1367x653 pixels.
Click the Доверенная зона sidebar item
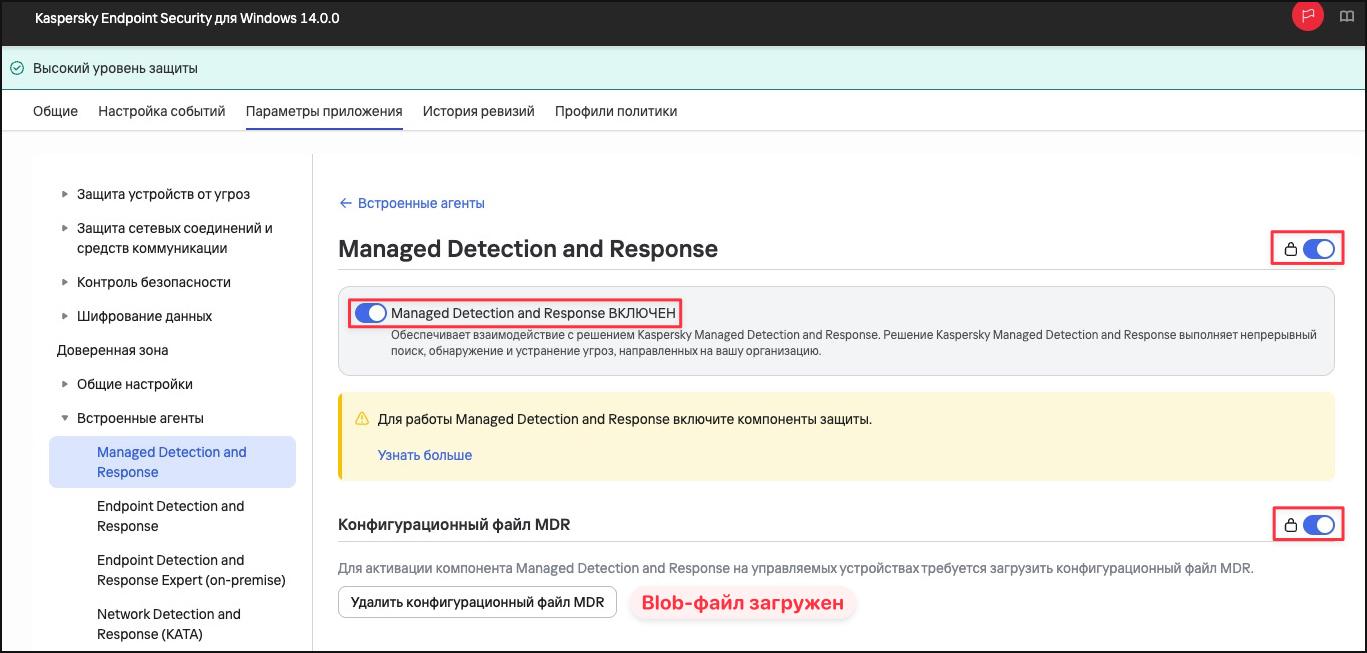[x=113, y=350]
